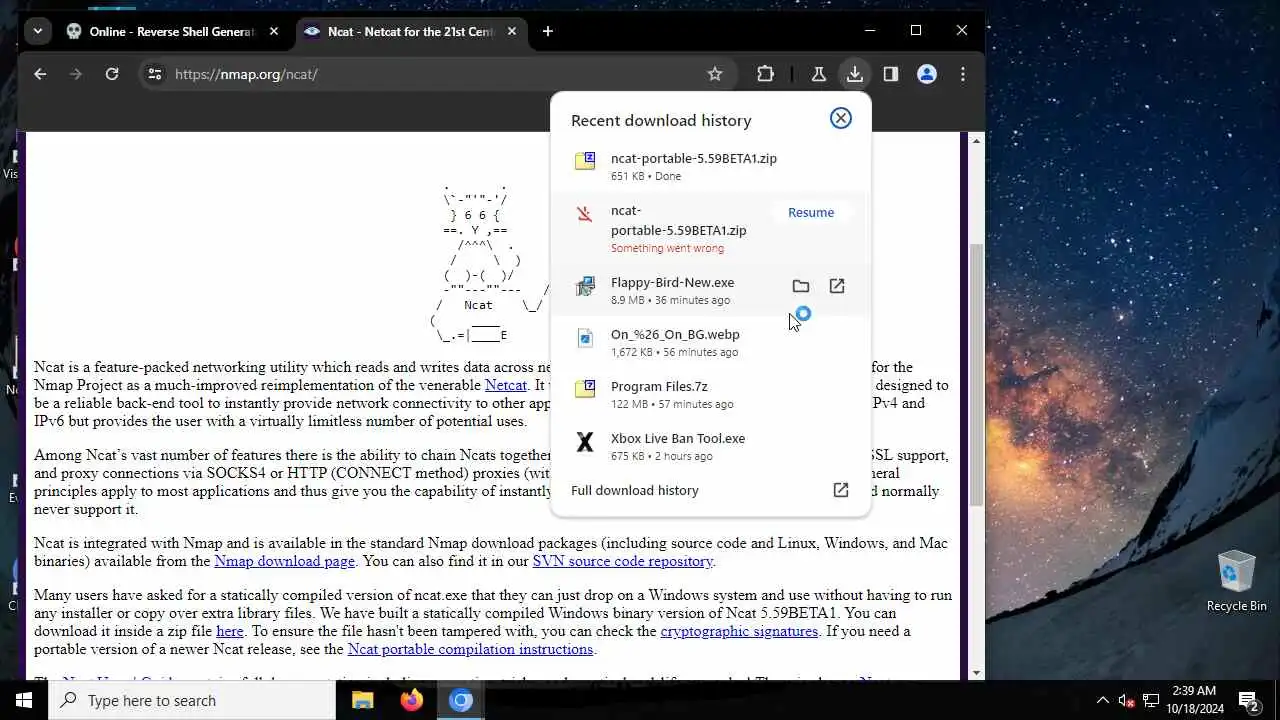Open a new browser tab
Image resolution: width=1280 pixels, height=720 pixels.
pos(547,31)
